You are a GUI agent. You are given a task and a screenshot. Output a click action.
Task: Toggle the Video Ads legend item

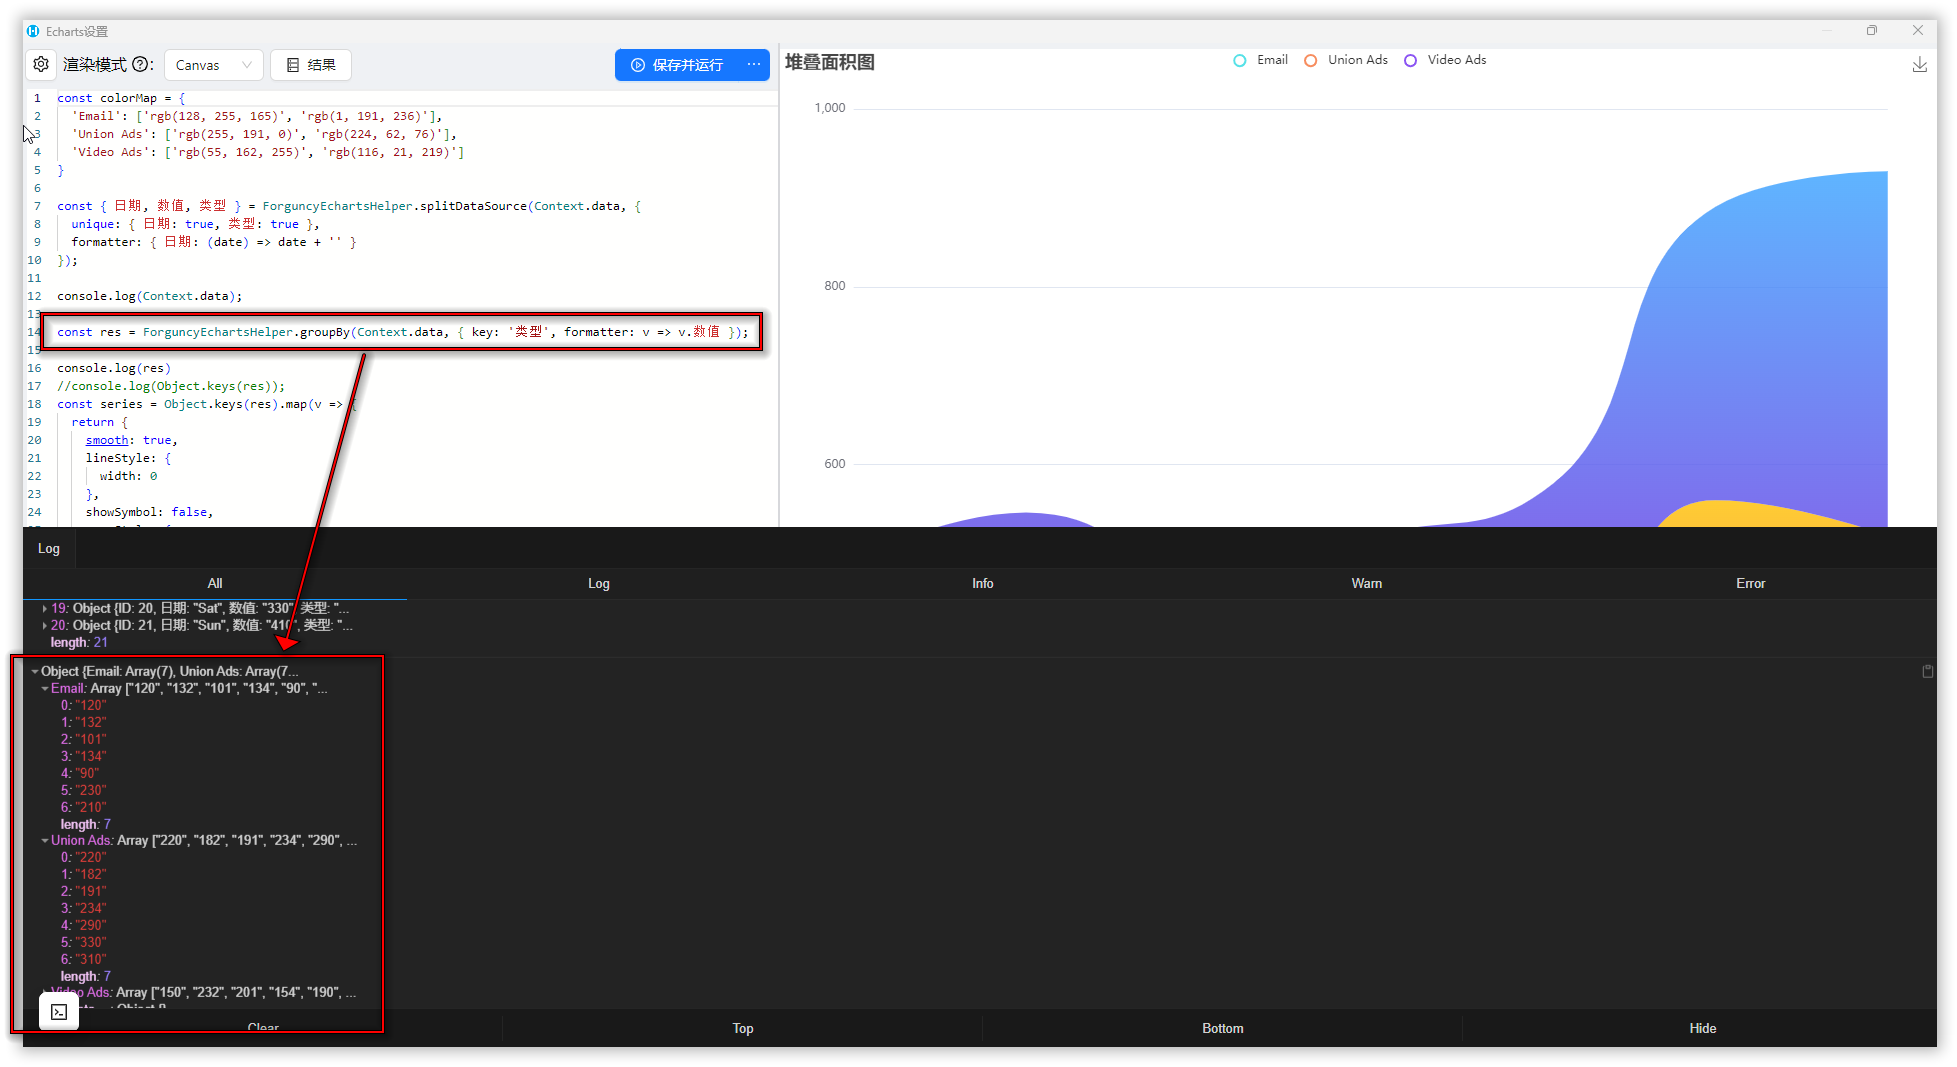point(1445,60)
